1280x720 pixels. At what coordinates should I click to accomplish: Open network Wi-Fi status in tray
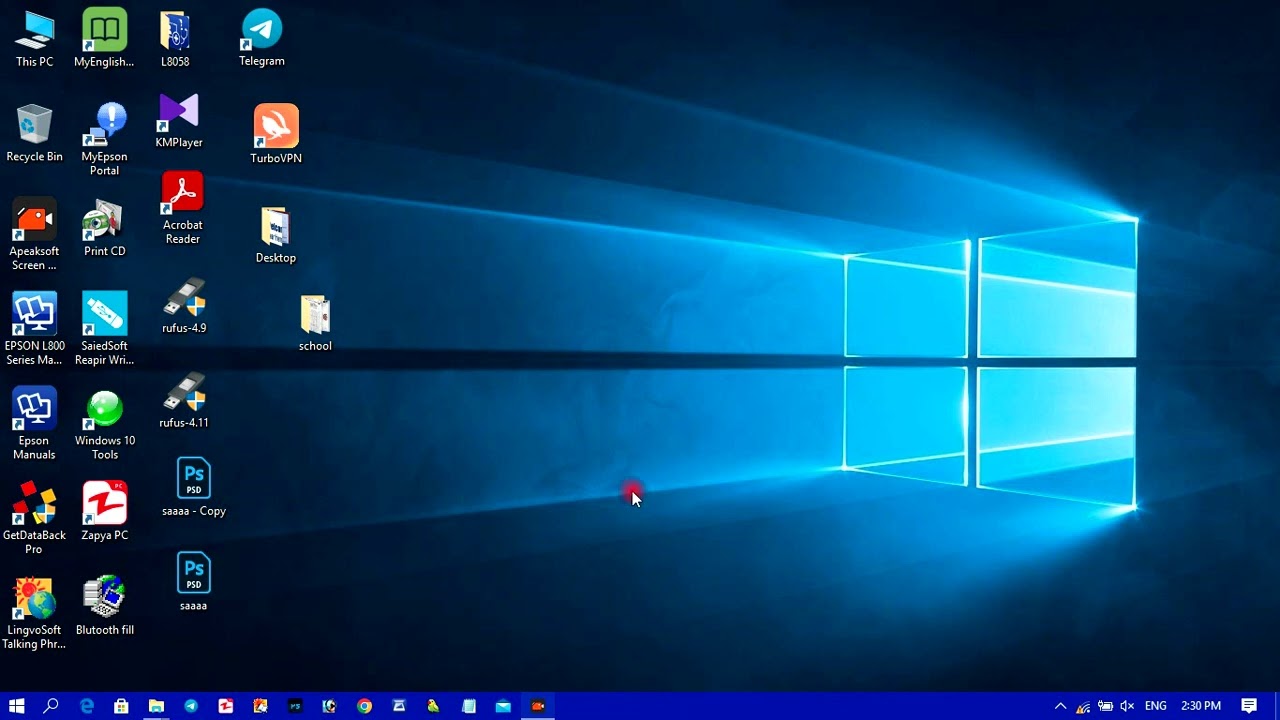pos(1083,706)
